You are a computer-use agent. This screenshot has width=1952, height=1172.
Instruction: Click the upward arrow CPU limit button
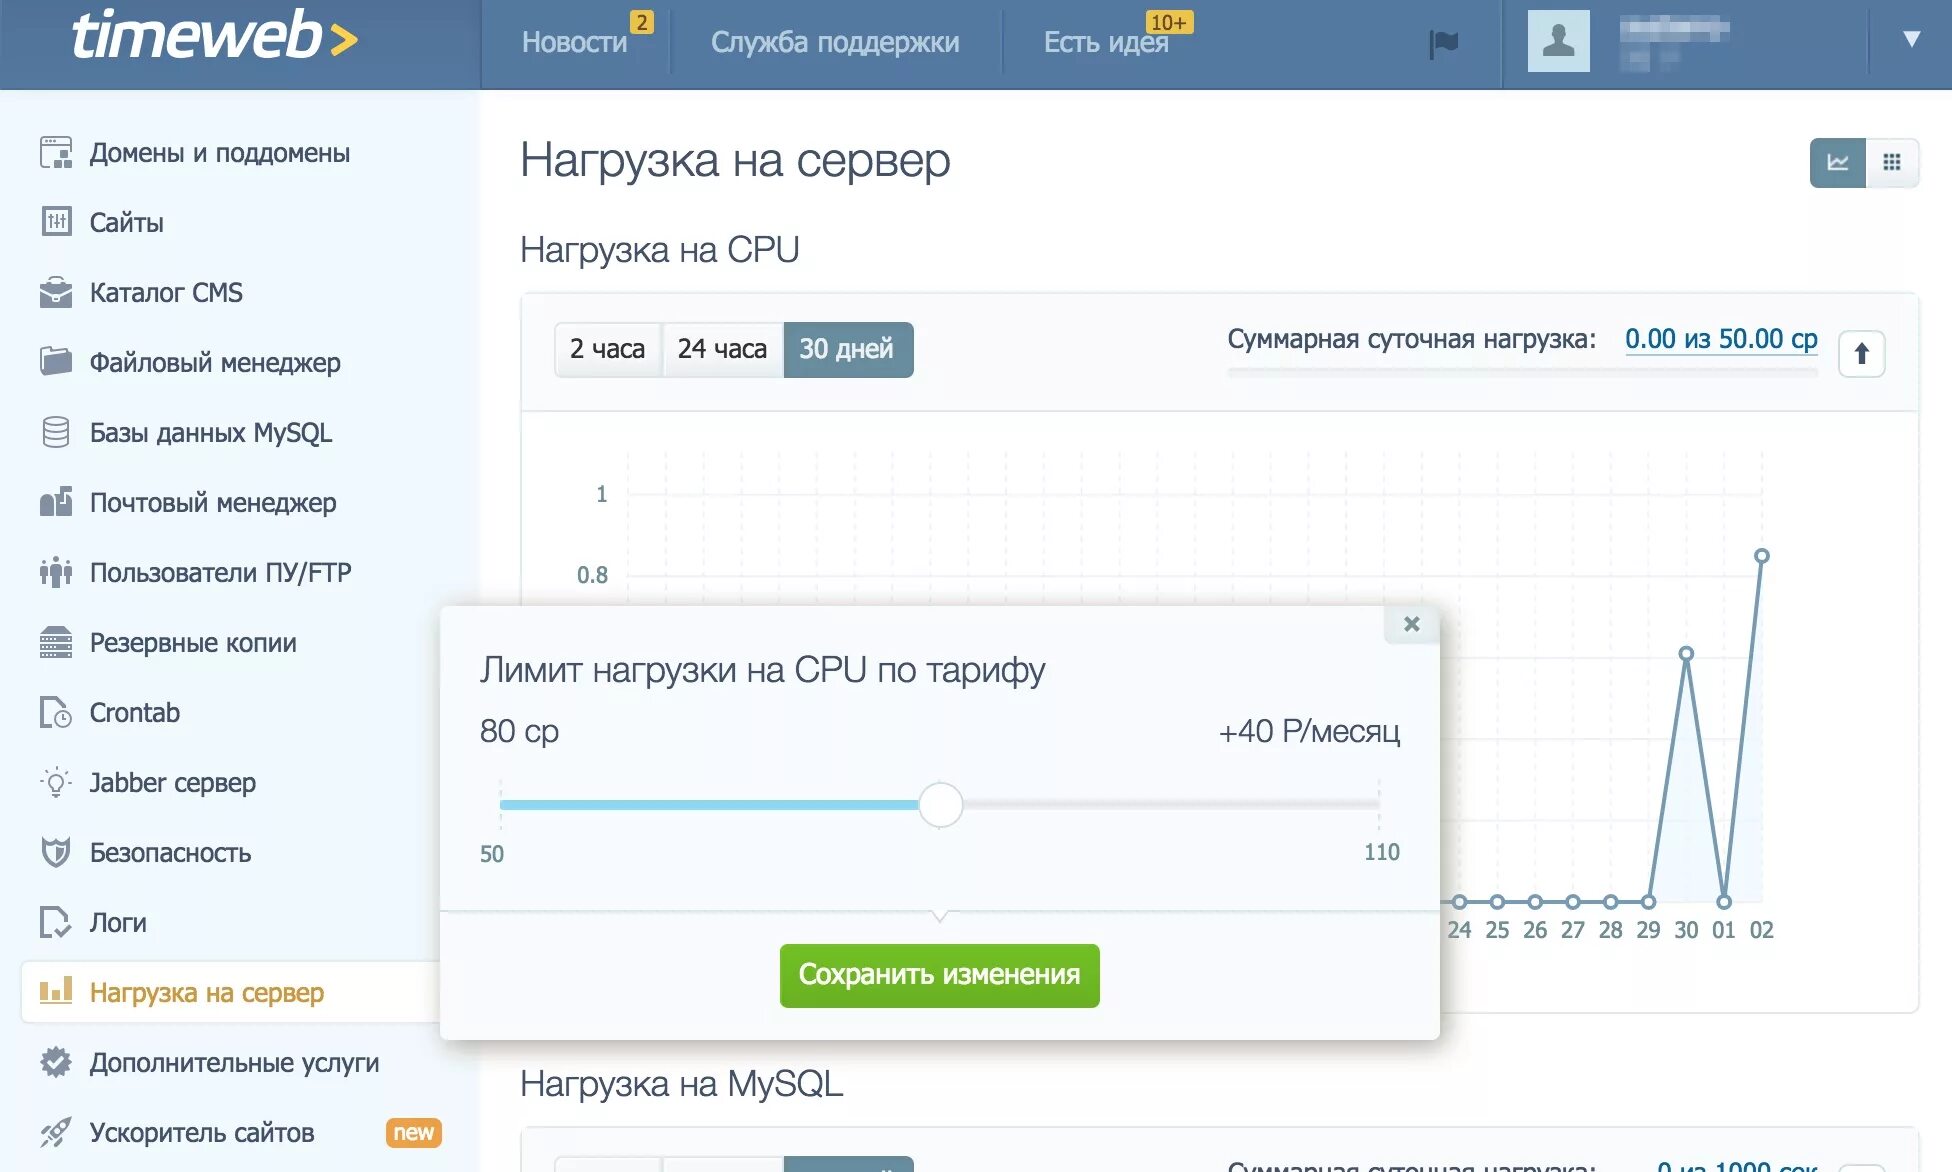pyautogui.click(x=1862, y=353)
